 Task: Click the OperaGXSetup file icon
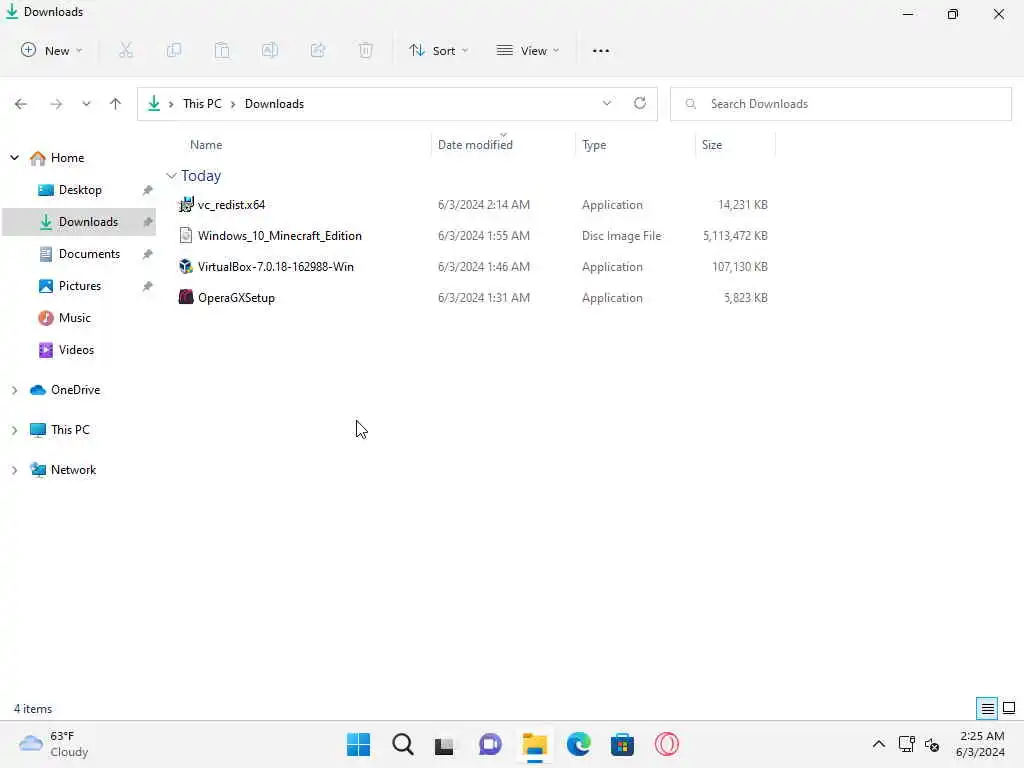tap(186, 297)
